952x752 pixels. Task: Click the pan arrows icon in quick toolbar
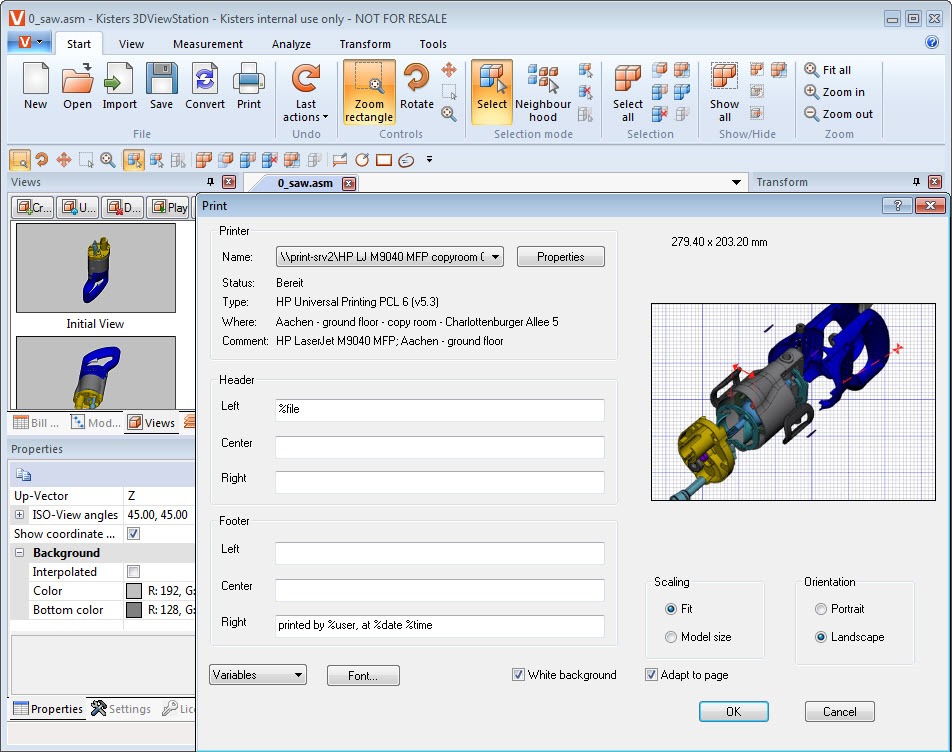[64, 160]
